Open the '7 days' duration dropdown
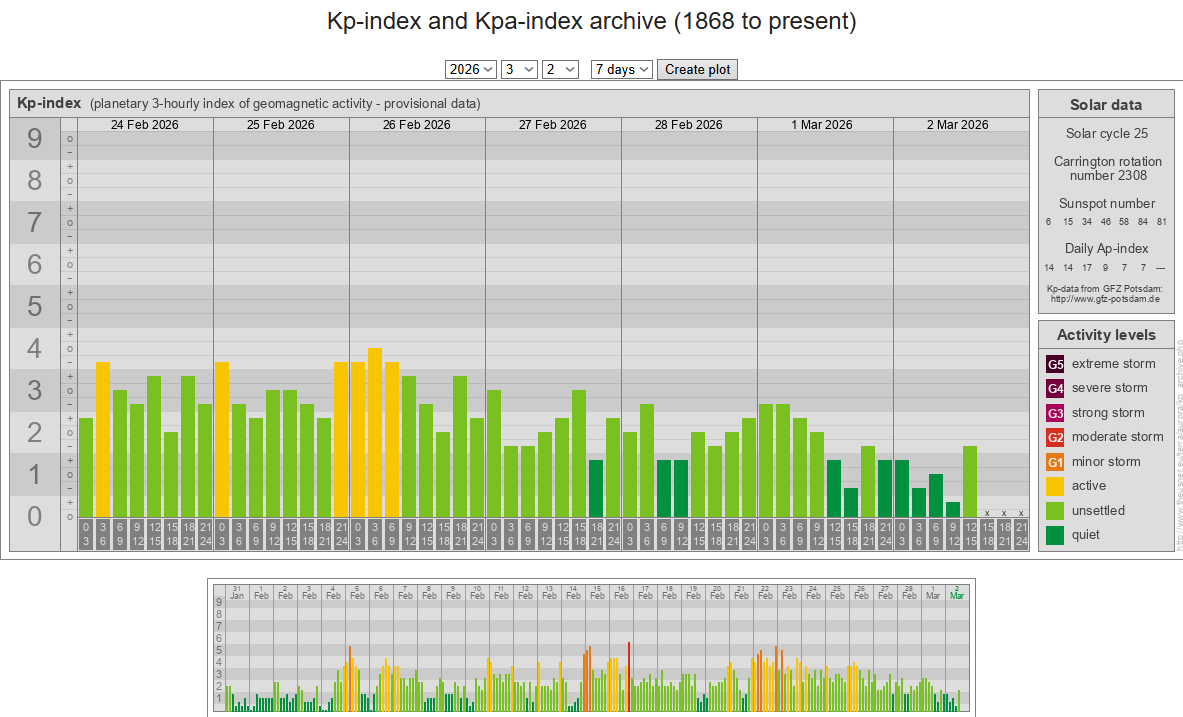The height and width of the screenshot is (717, 1183). (621, 69)
